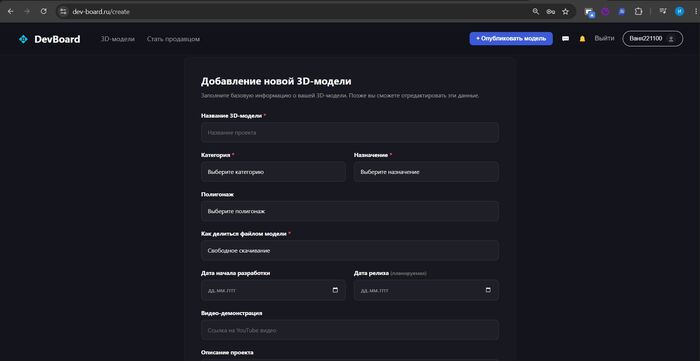Open the media control playlist icon

[663, 12]
